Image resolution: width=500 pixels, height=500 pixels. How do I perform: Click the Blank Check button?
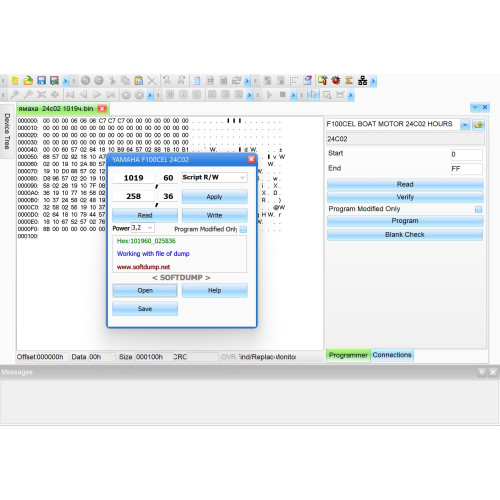pos(405,235)
